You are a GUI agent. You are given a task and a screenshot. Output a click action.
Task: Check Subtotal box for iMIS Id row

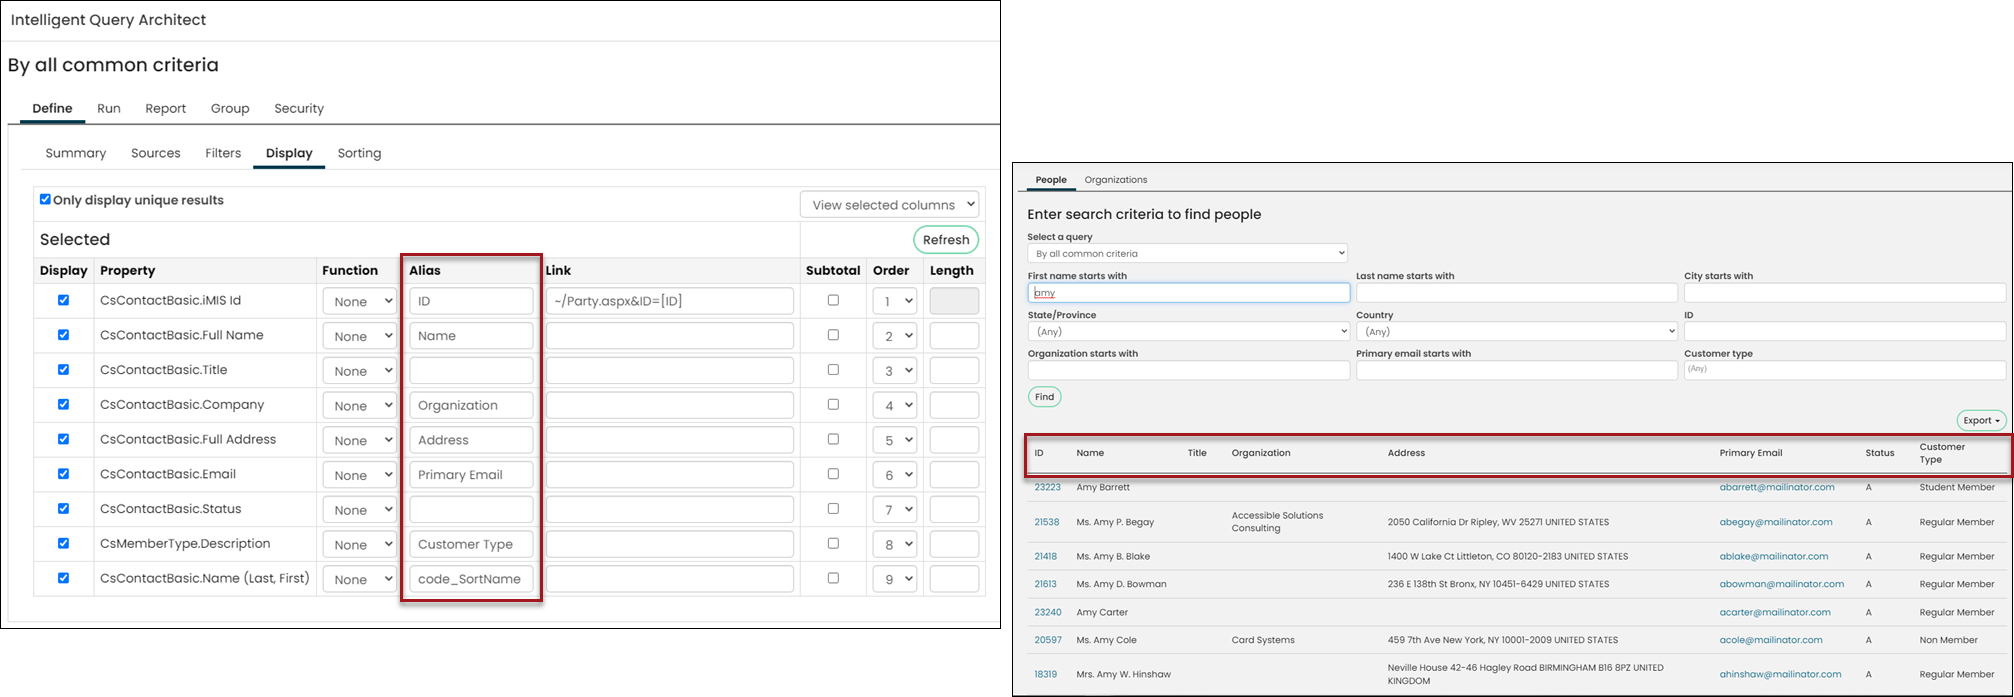833,300
